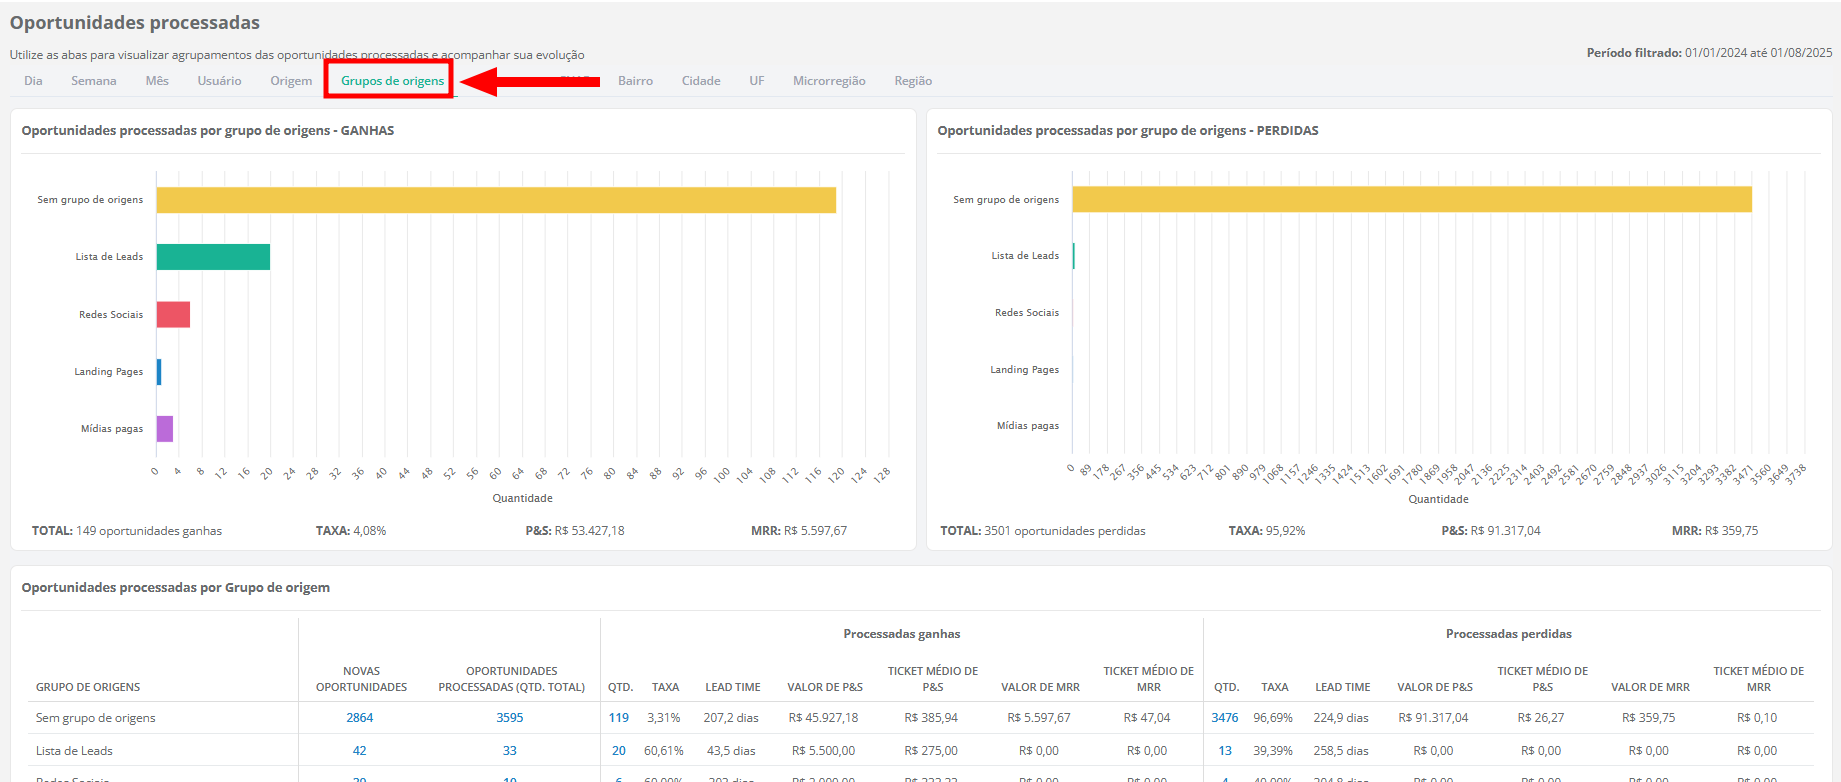
Task: Click the 3476 perdidas quantity link
Action: coord(1224,718)
